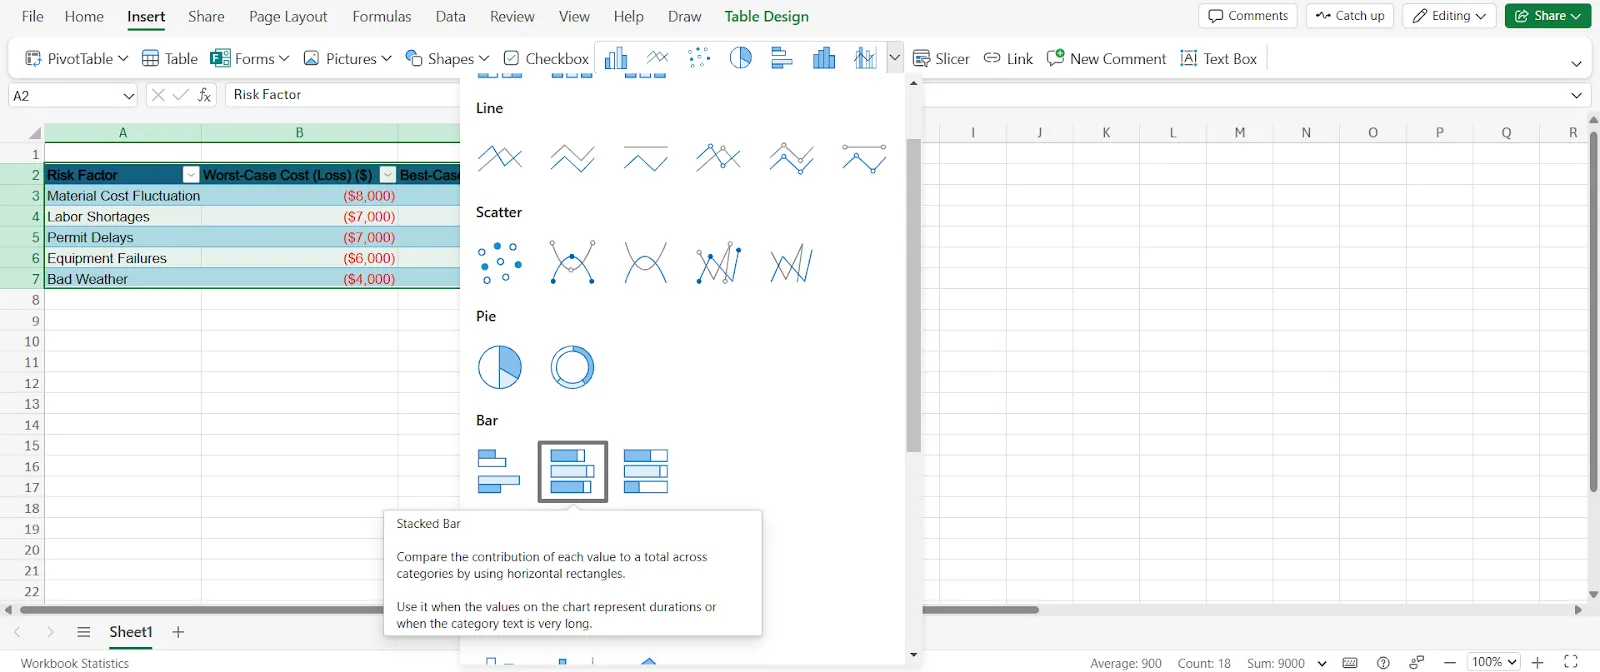Viewport: 1600px width, 672px height.
Task: Click the Workbook Statistics status entry
Action: (x=75, y=663)
